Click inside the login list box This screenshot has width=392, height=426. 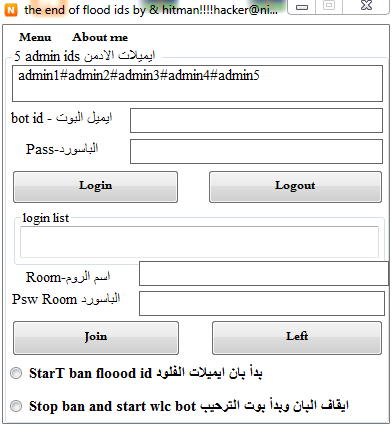click(x=199, y=242)
